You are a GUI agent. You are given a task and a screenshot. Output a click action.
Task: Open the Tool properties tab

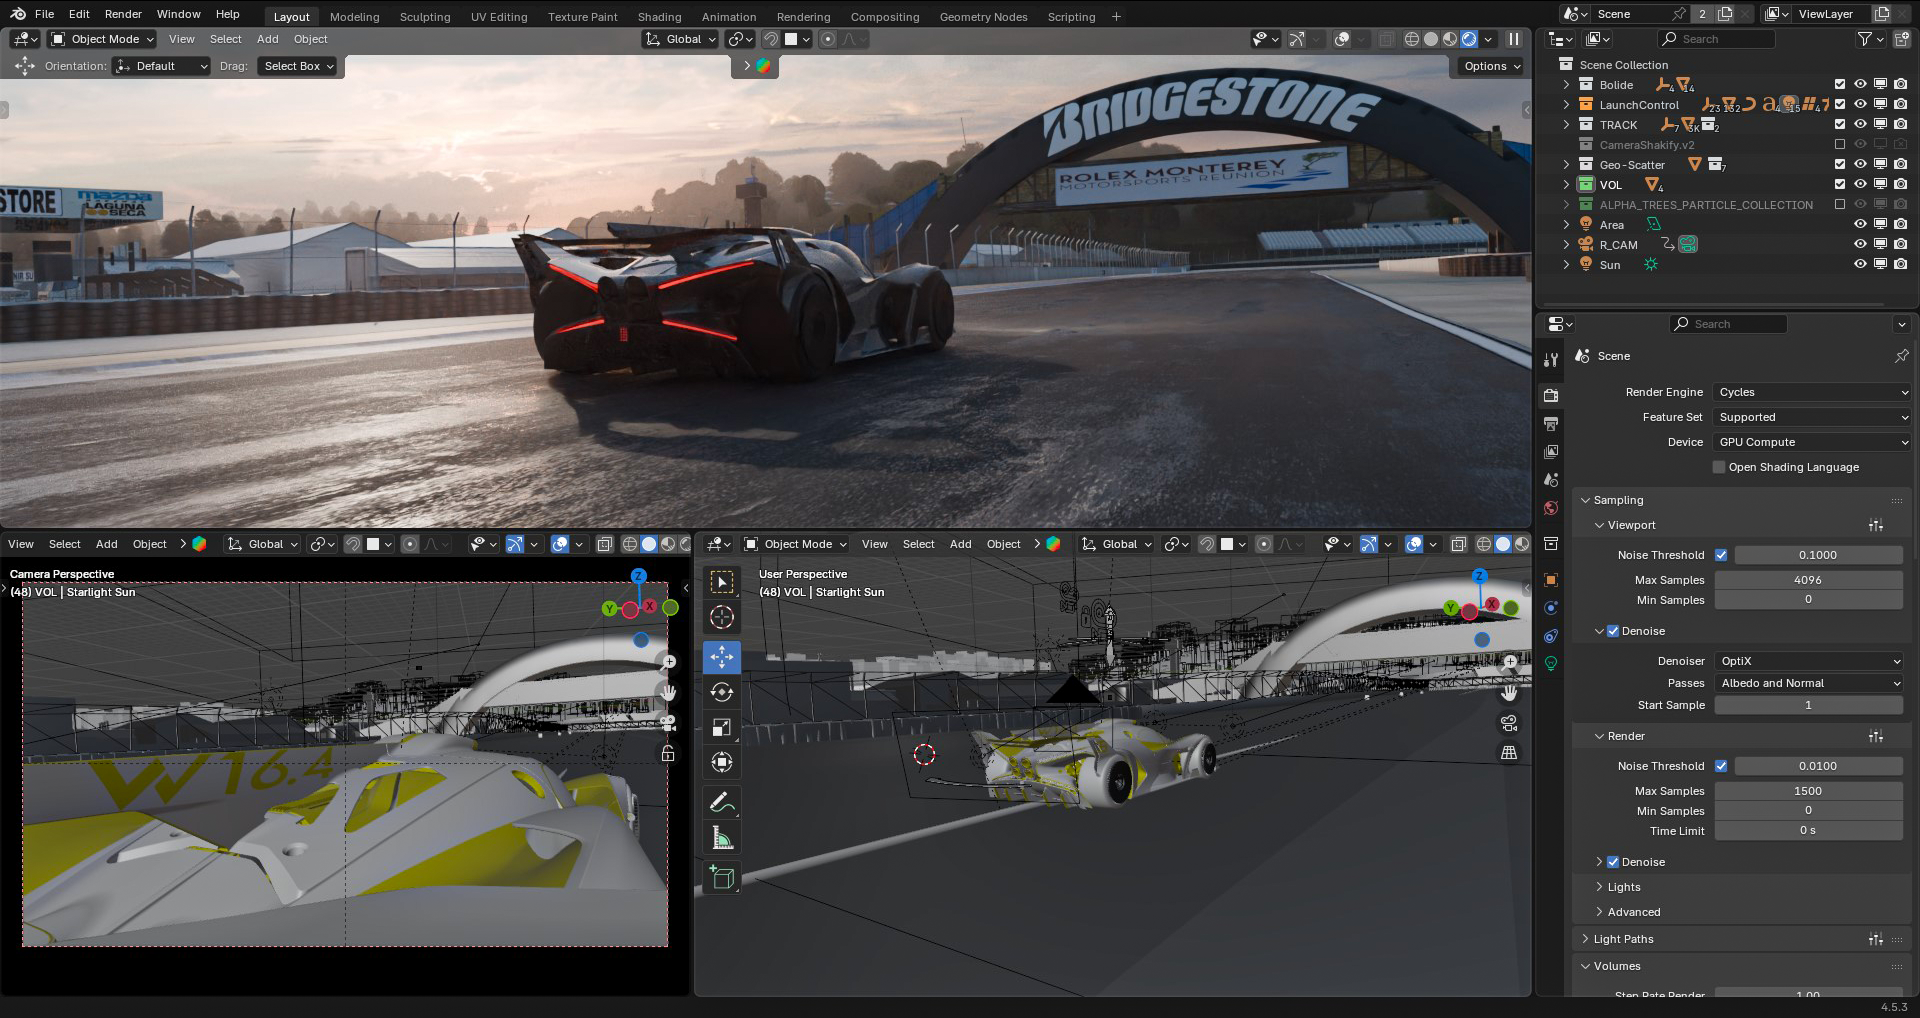[1551, 360]
